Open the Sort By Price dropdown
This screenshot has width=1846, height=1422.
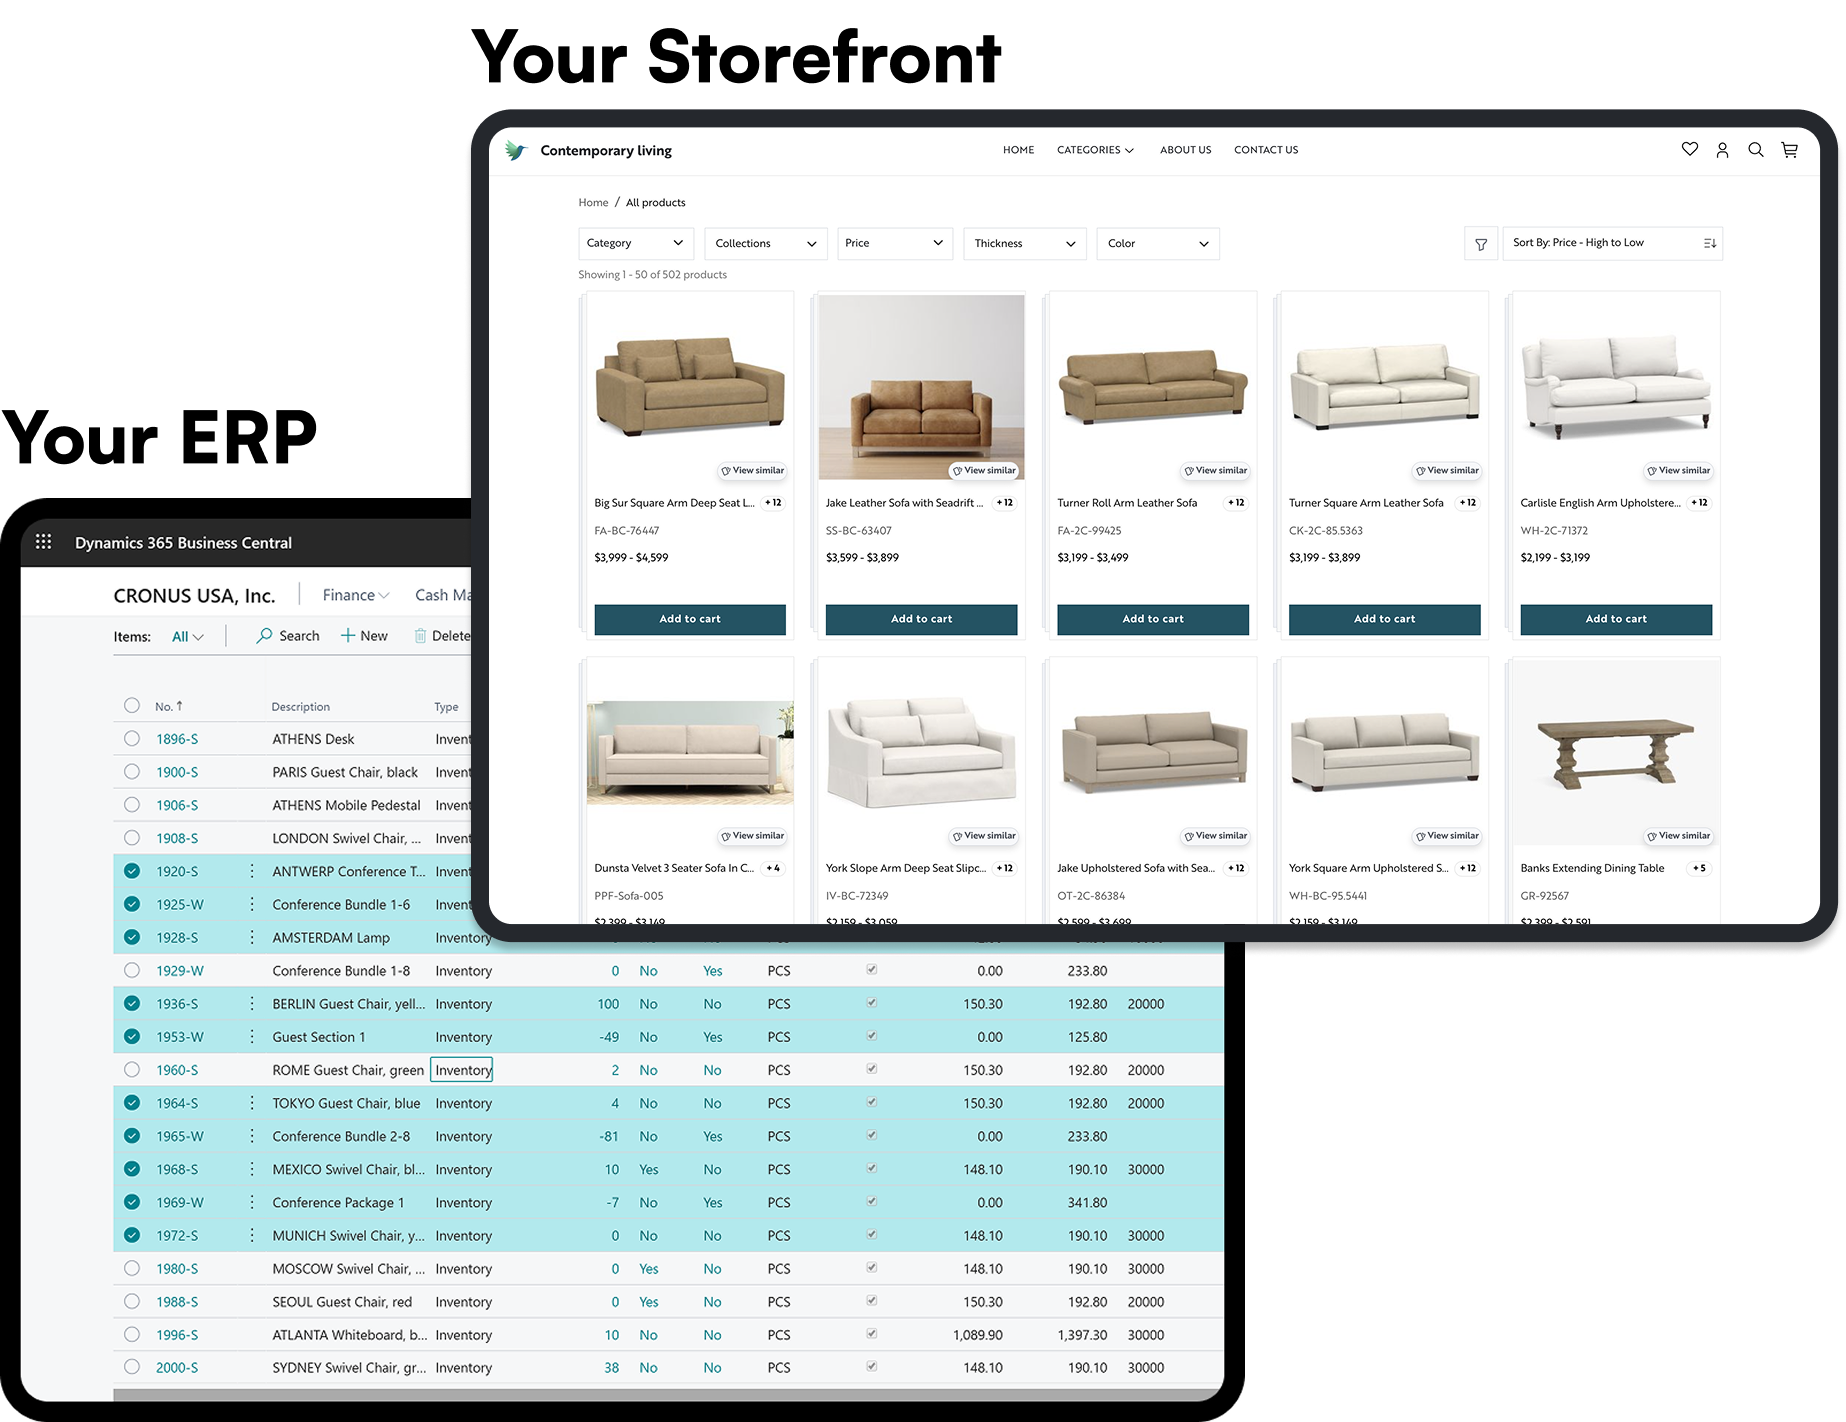1612,244
